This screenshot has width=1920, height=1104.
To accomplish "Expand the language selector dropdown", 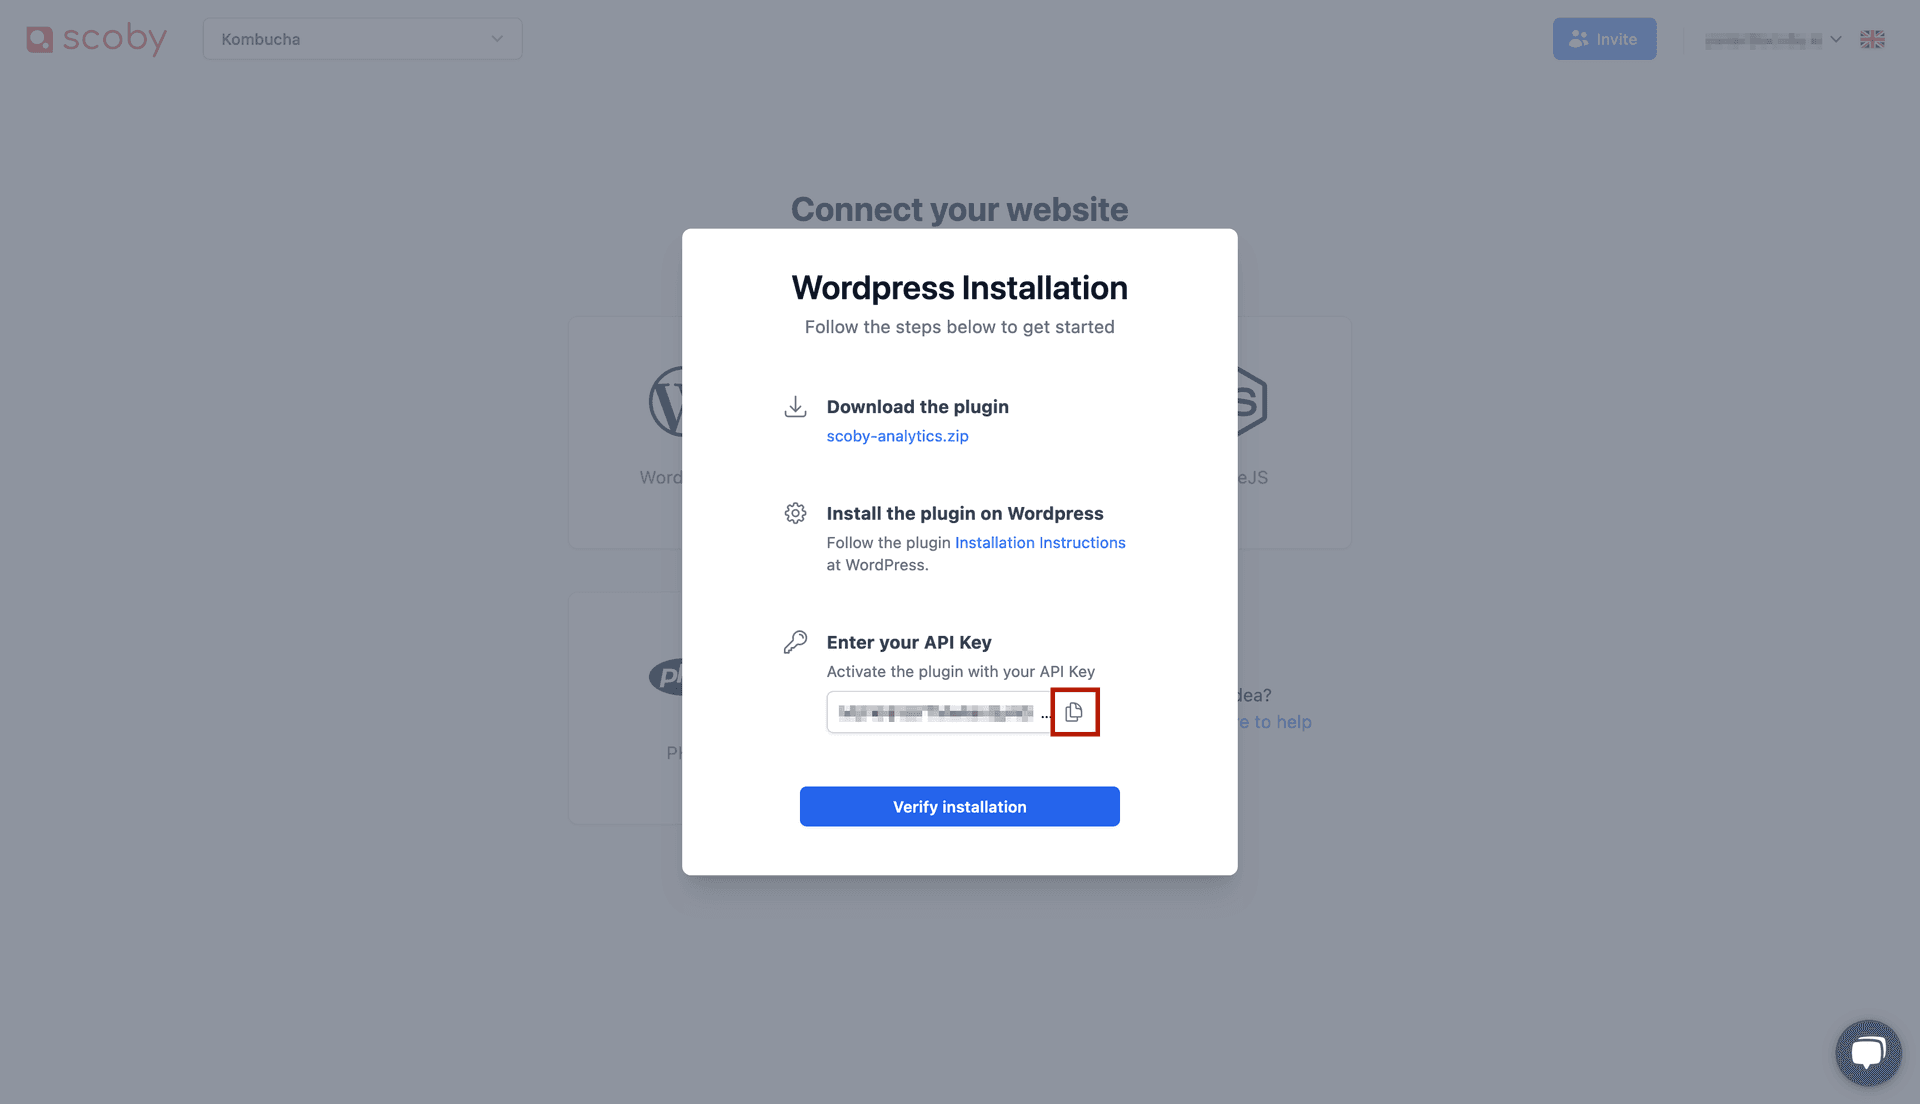I will click(x=1873, y=38).
